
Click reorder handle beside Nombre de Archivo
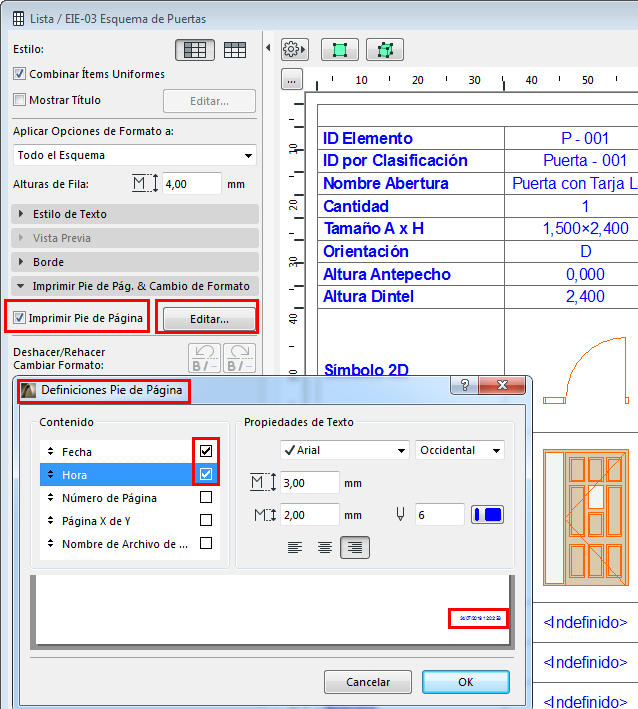point(51,543)
